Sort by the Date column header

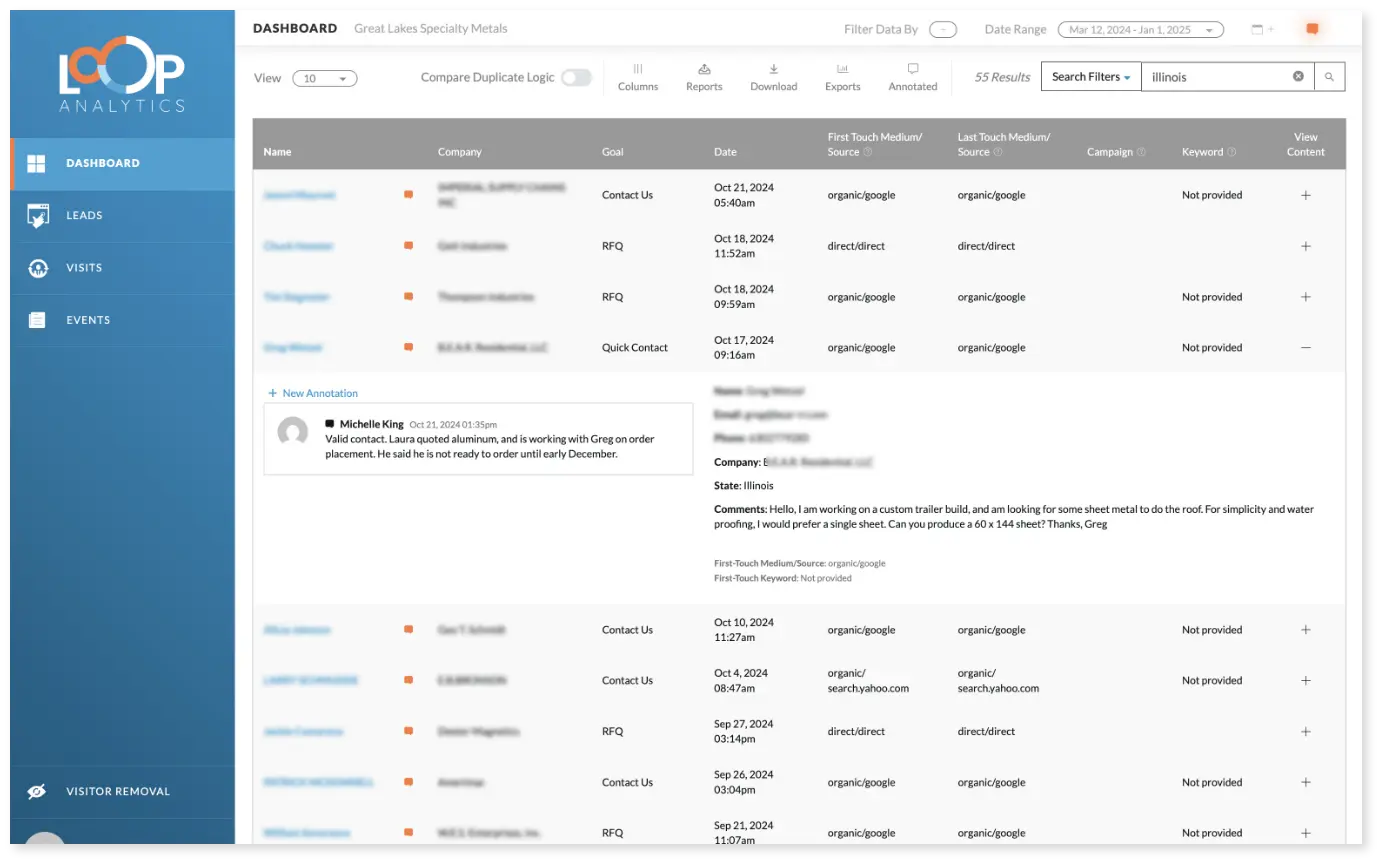point(725,152)
